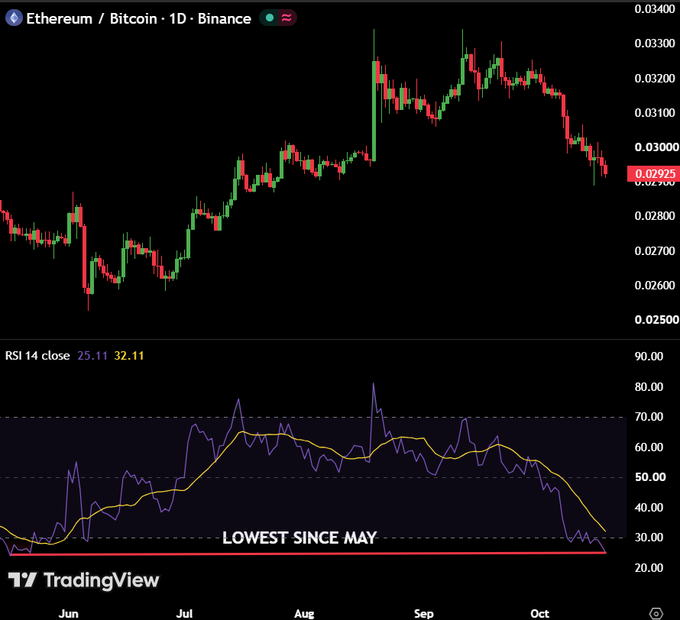The image size is (680, 620).
Task: Click the 0.02700 price axis label
Action: point(655,251)
